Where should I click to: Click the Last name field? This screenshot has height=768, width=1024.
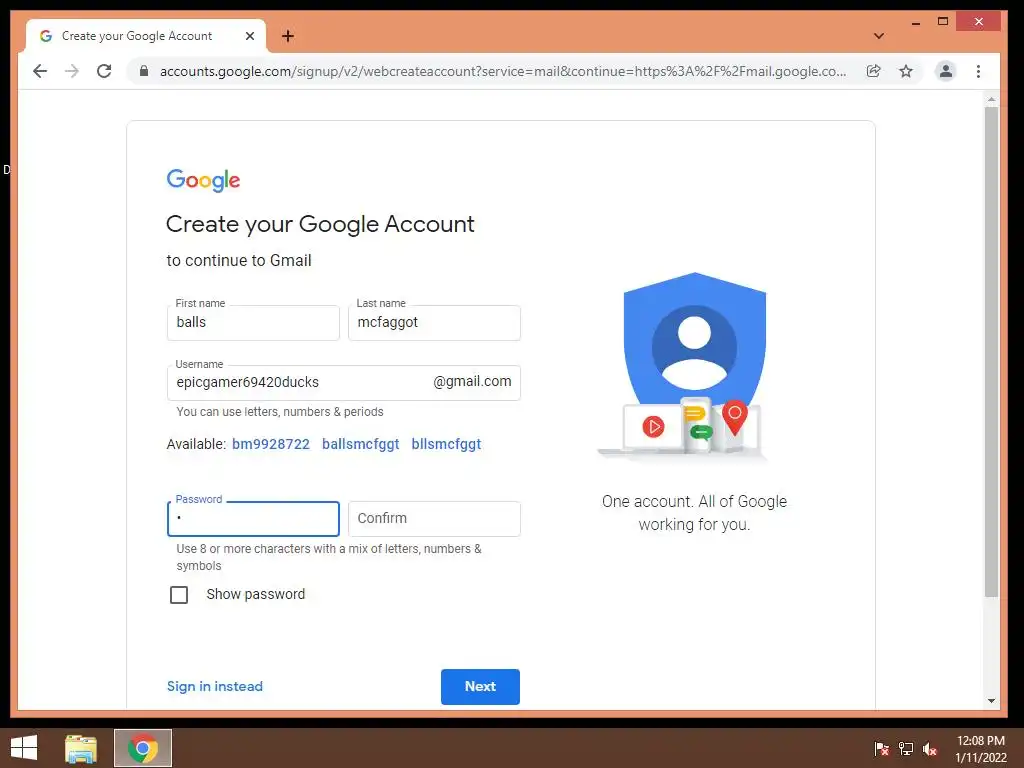(x=434, y=323)
